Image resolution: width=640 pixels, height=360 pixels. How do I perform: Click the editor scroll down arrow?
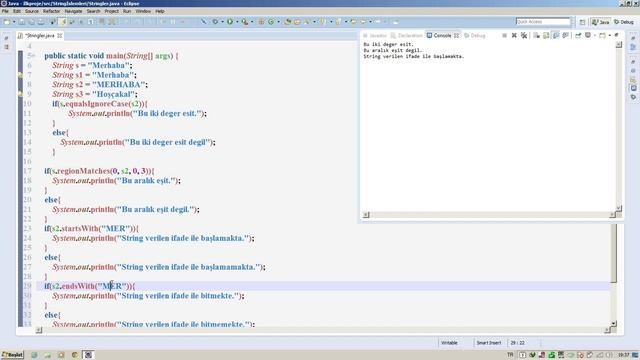tap(613, 323)
